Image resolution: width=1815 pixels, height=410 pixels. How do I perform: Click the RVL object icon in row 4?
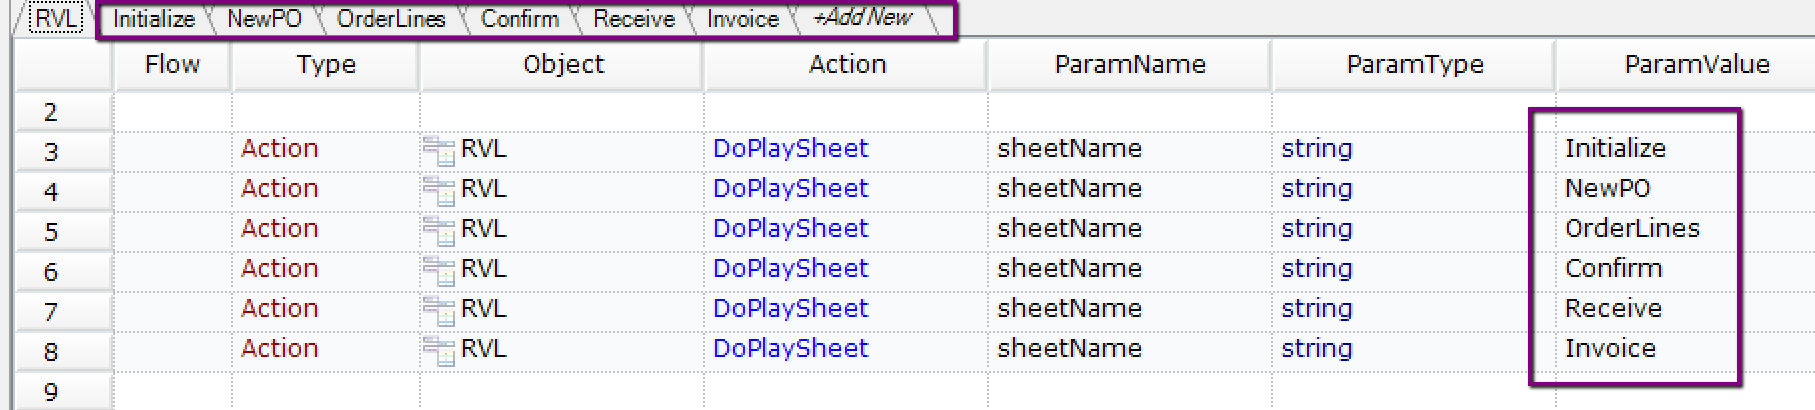(438, 190)
